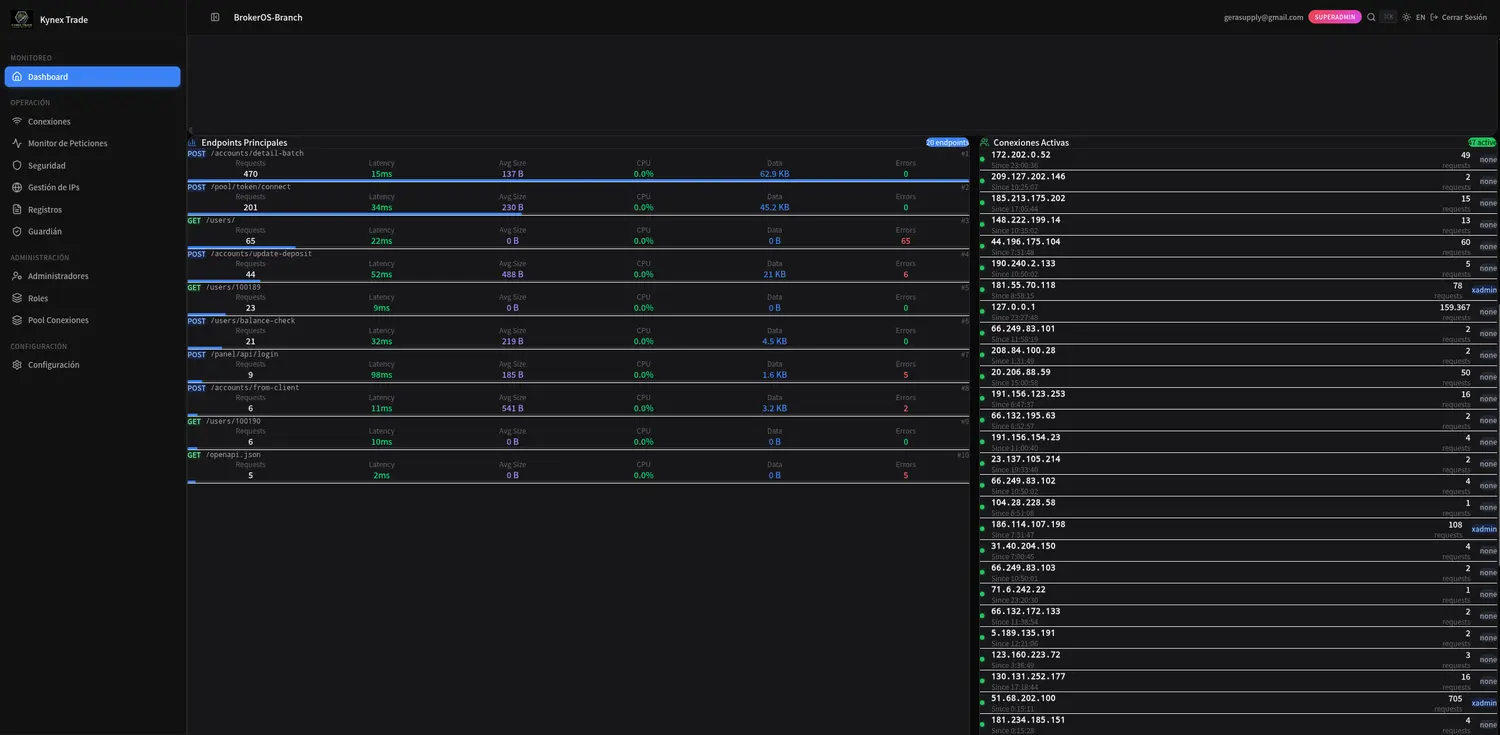Click the xadmin tag on 51.68.202.100
This screenshot has height=735, width=1500.
tap(1484, 703)
